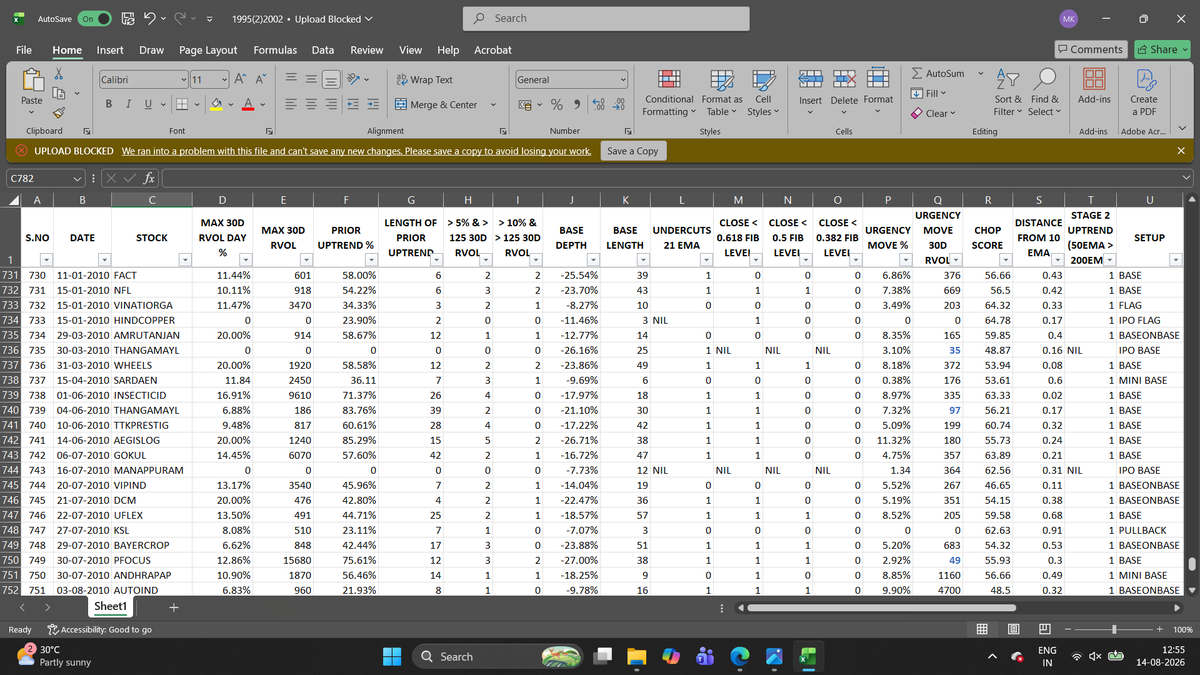The width and height of the screenshot is (1200, 675).
Task: Click the Name Box showing C782
Action: (38, 178)
